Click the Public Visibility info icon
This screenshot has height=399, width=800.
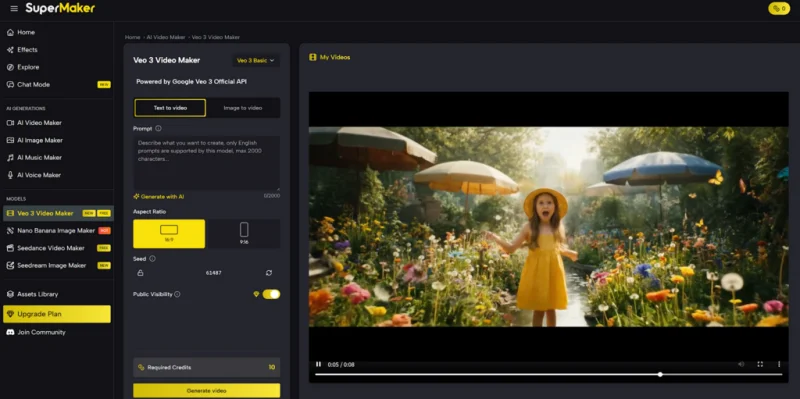177,294
